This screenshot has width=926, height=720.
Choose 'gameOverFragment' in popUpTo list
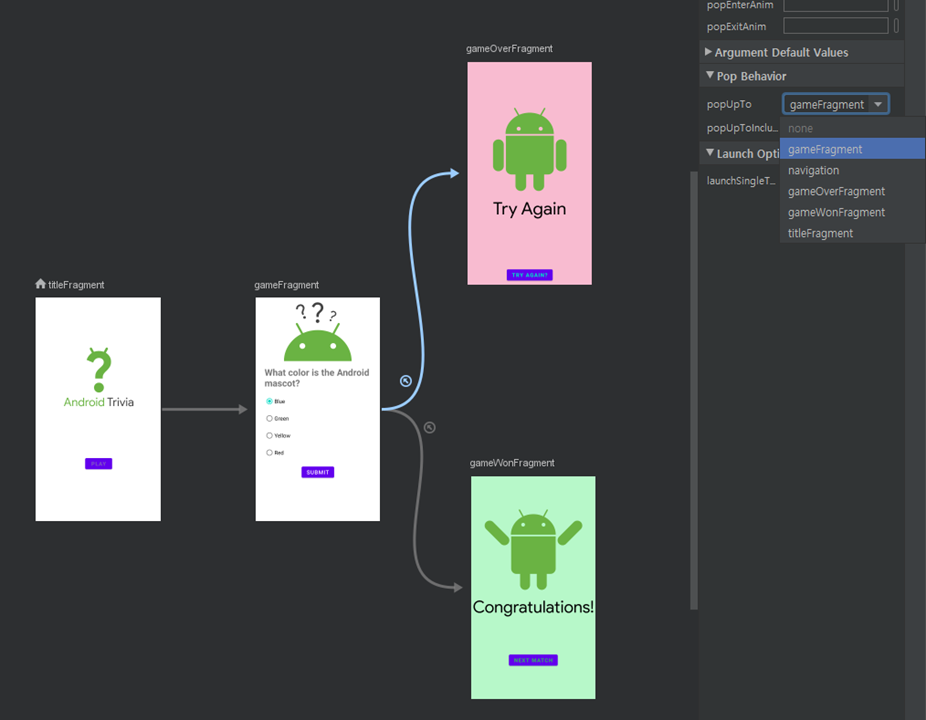pos(852,191)
